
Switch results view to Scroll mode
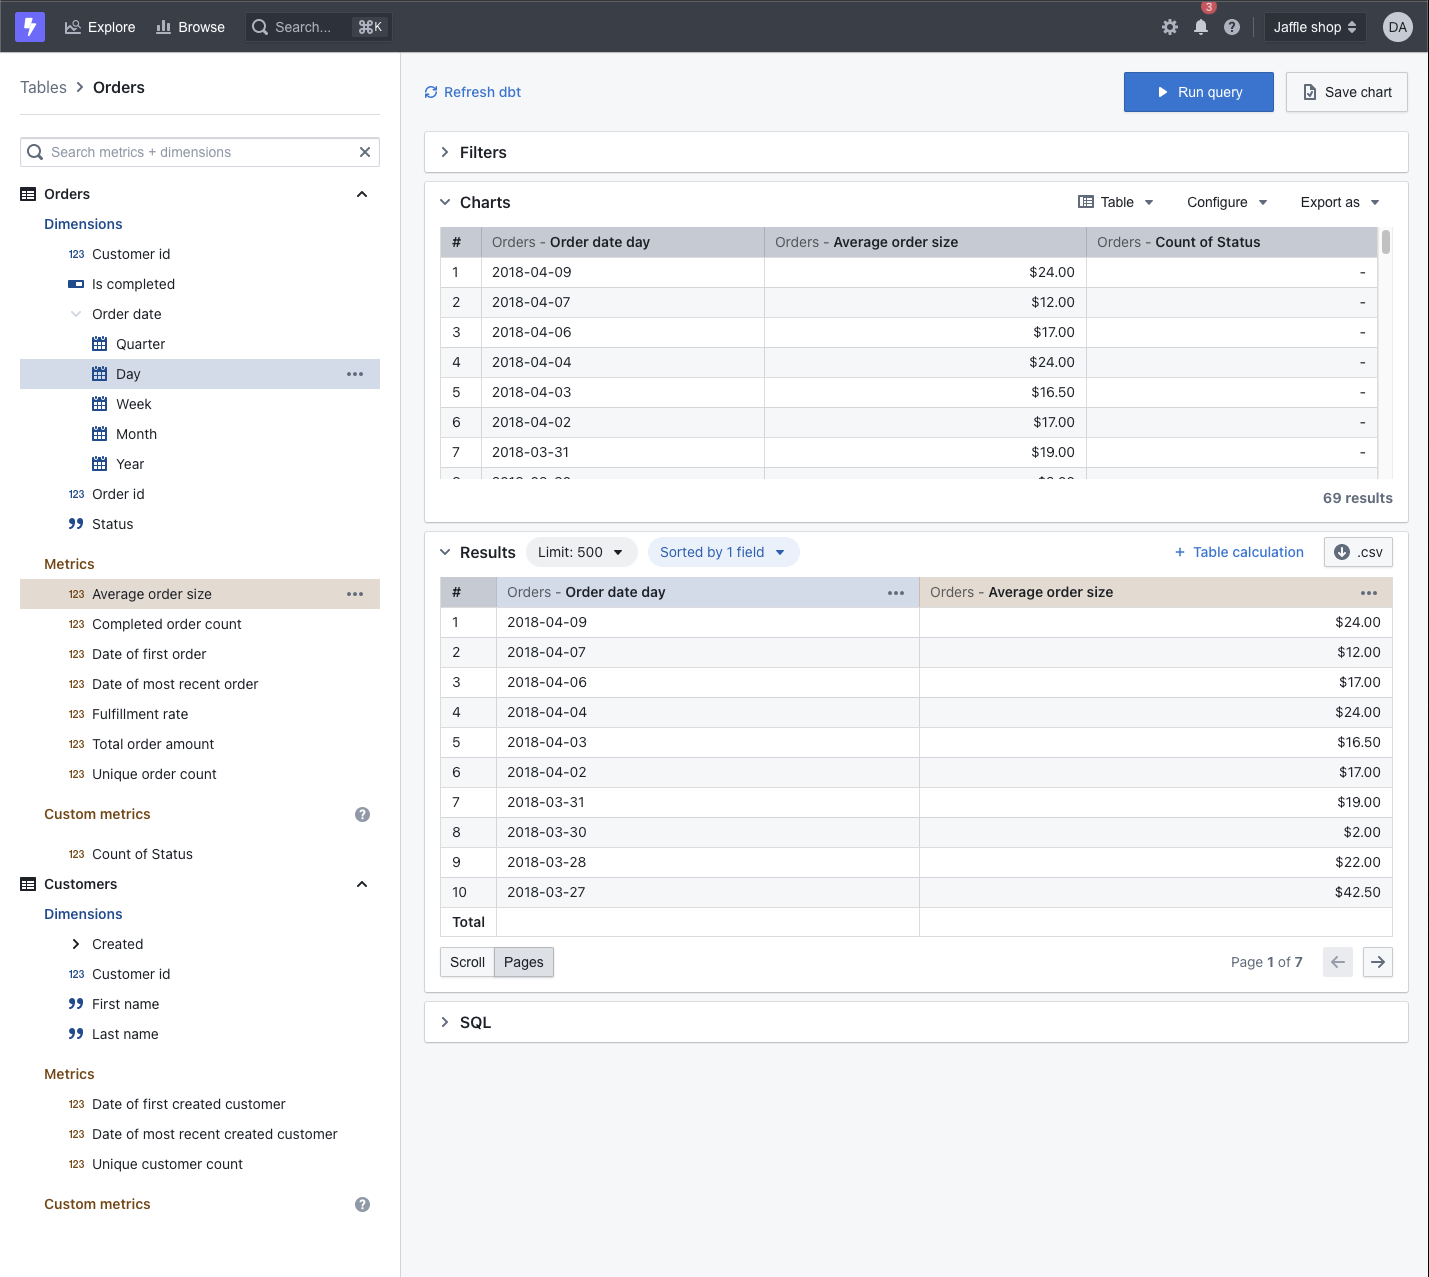(467, 961)
